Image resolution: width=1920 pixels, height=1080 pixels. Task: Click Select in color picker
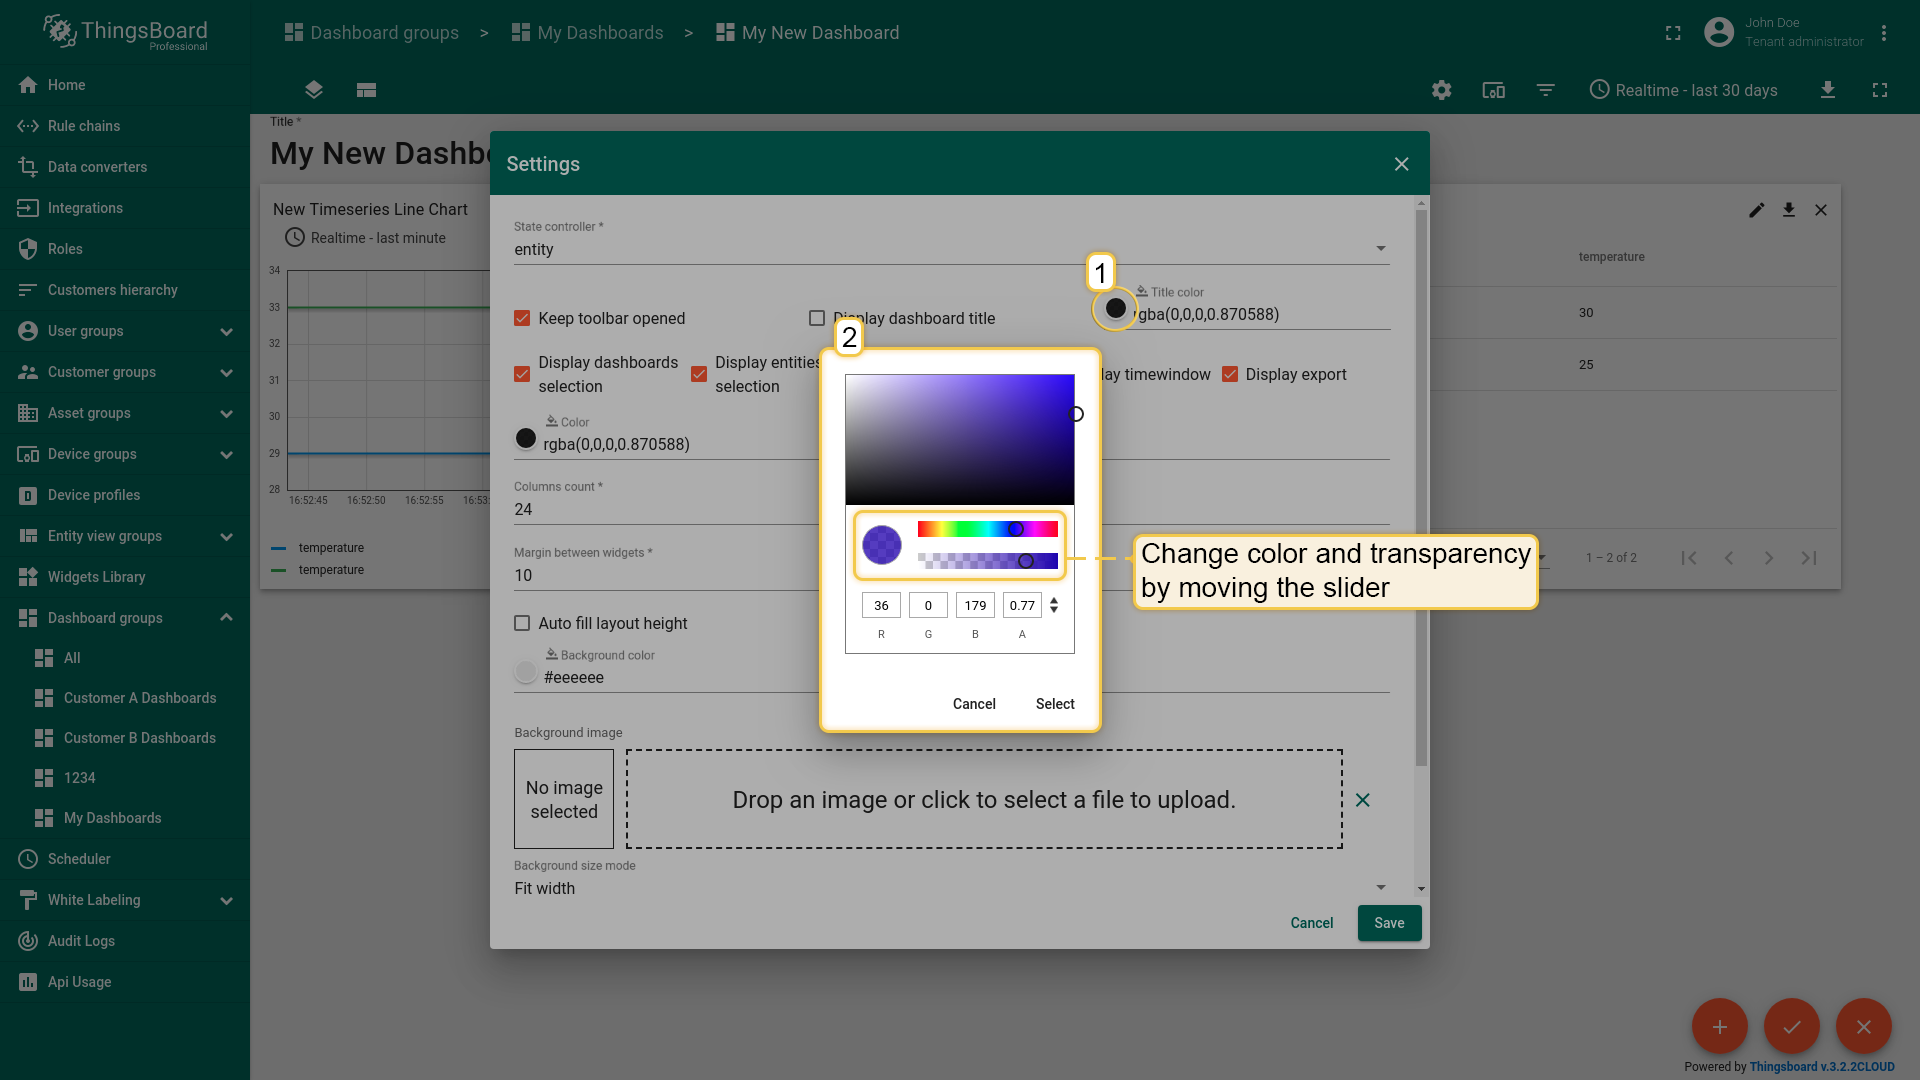(x=1055, y=704)
